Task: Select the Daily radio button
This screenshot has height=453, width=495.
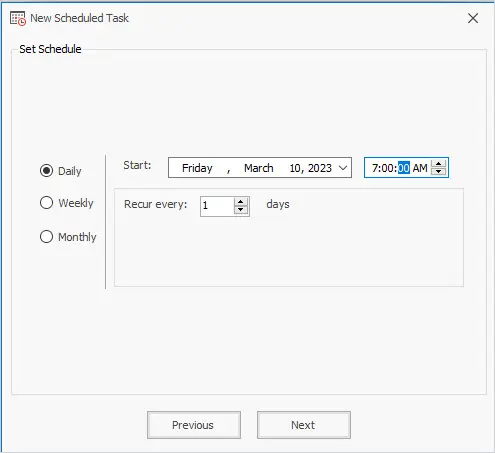Action: [x=46, y=171]
